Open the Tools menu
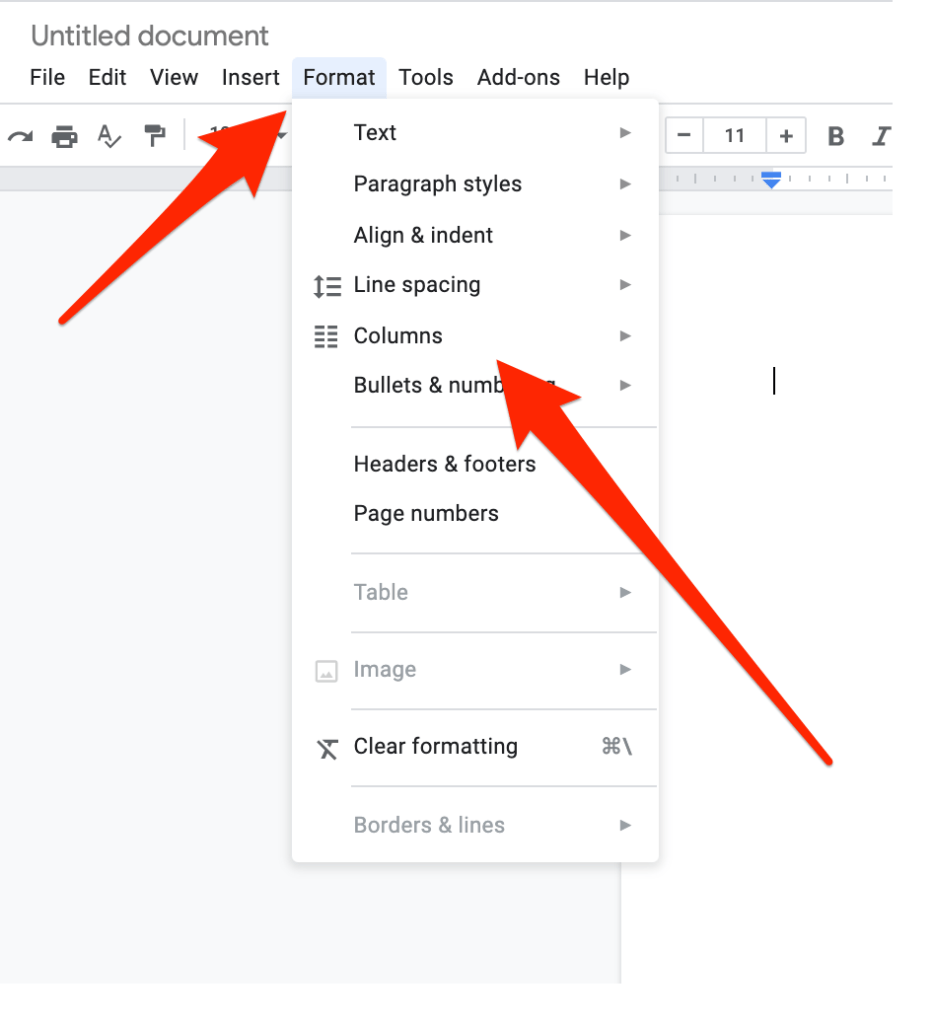 426,77
